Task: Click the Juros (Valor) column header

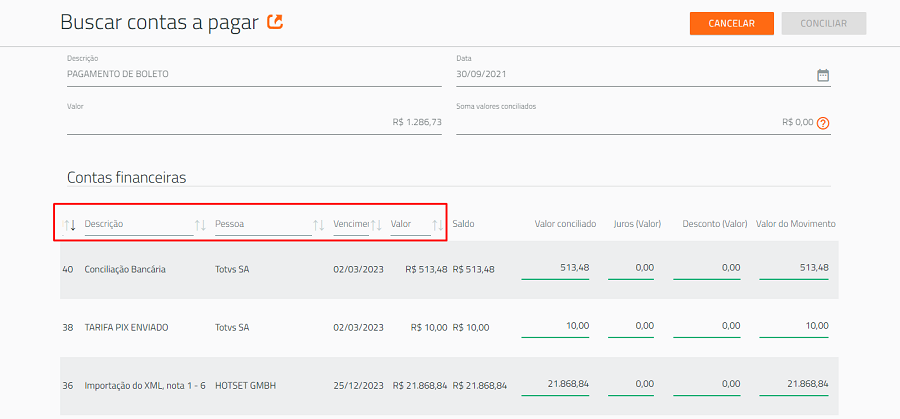Action: tap(637, 224)
